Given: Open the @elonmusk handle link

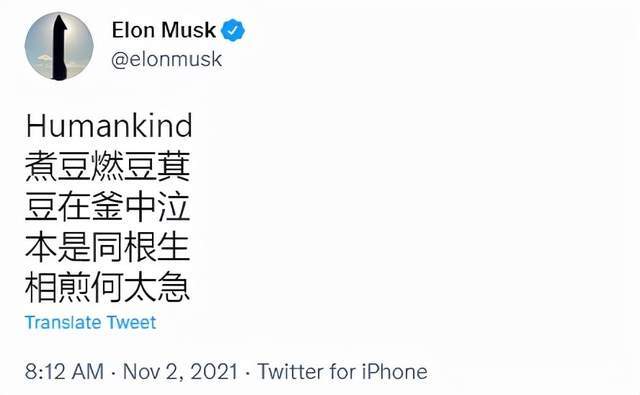Looking at the screenshot, I should [167, 60].
